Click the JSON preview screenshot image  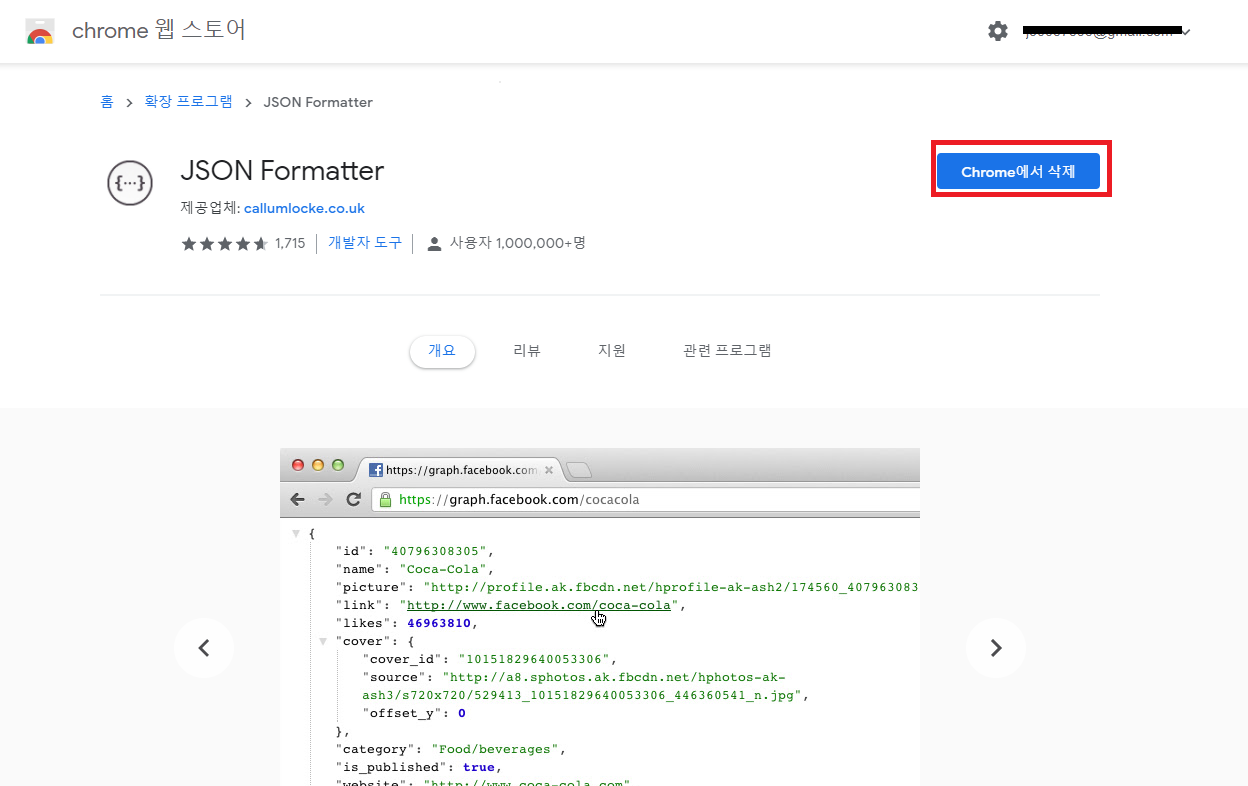coord(600,617)
